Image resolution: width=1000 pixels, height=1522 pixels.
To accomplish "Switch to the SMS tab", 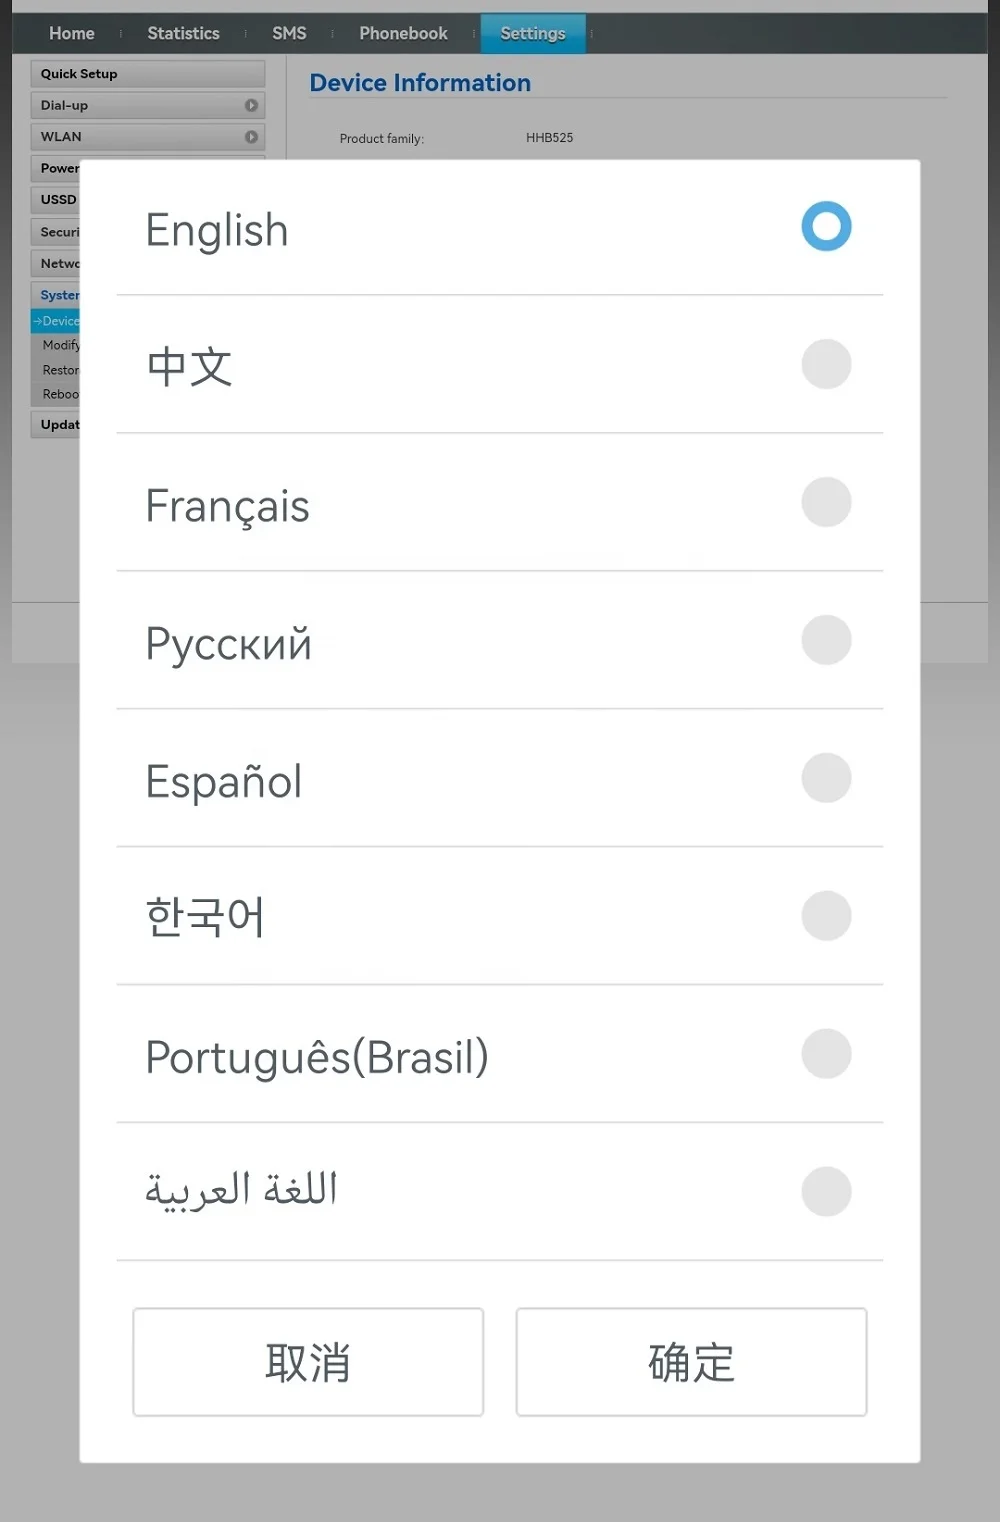I will [x=289, y=33].
